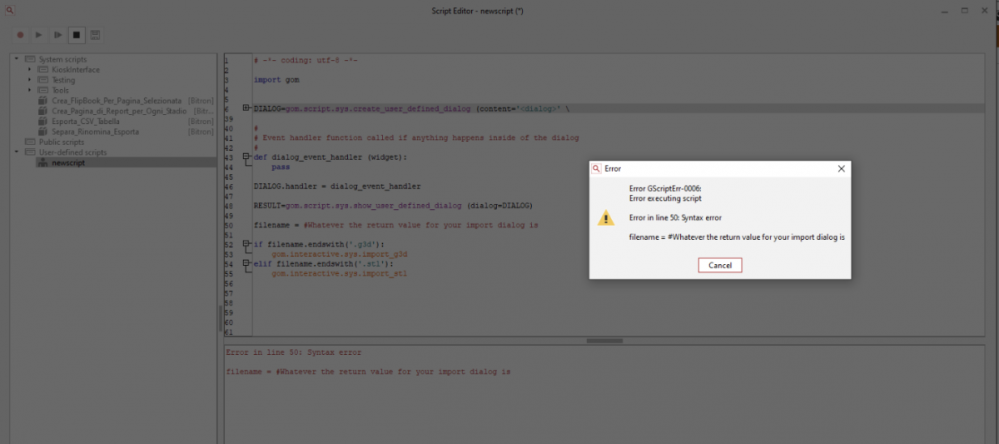The image size is (999, 444).
Task: Collapse the def dialog_event_handler code block
Action: click(x=247, y=157)
